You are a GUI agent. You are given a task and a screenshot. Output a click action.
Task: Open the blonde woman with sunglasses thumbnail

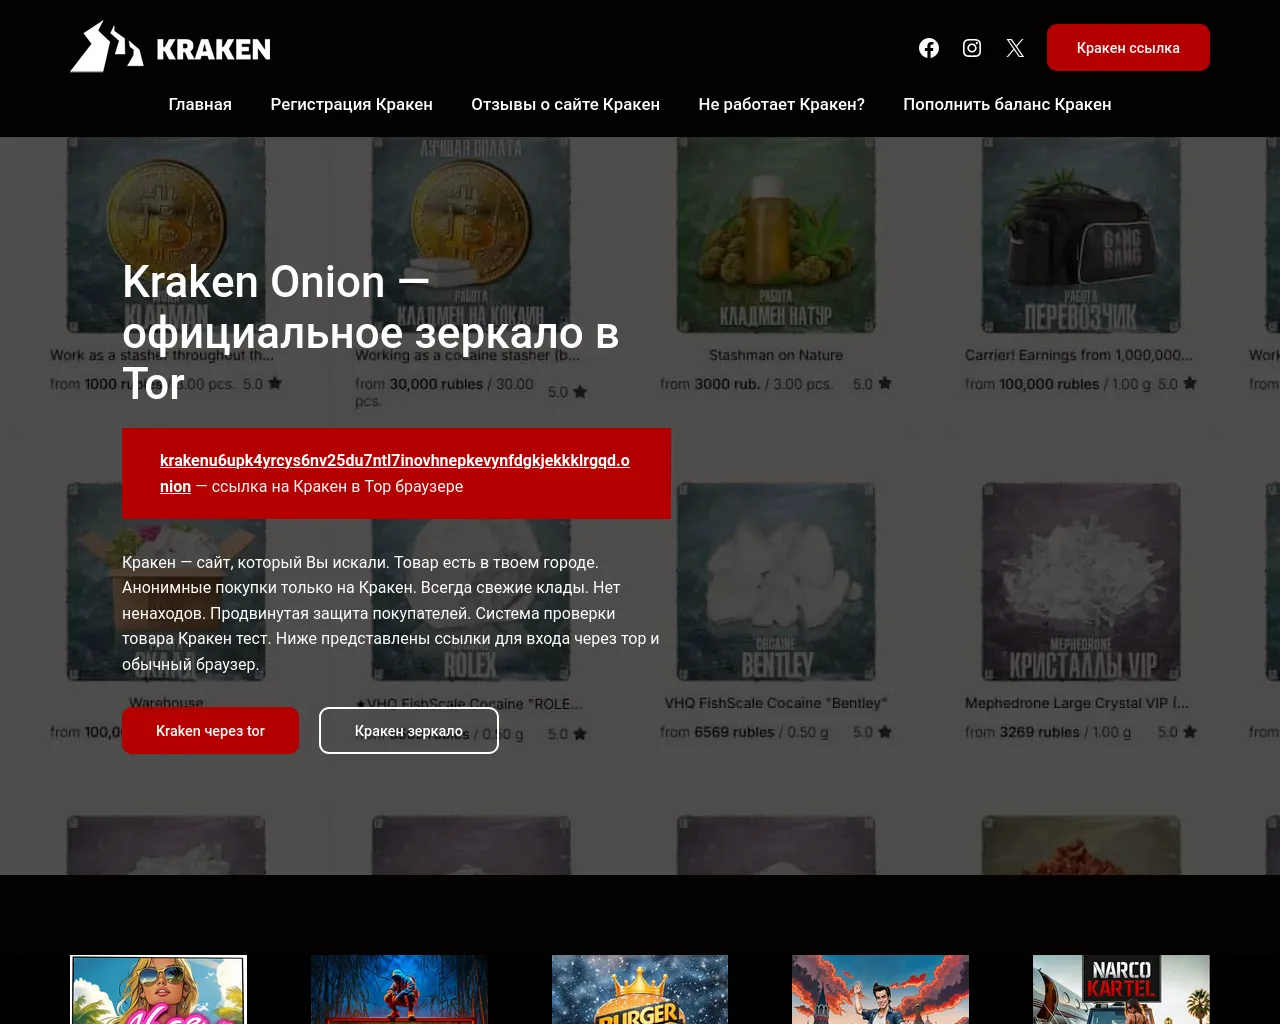click(x=158, y=989)
